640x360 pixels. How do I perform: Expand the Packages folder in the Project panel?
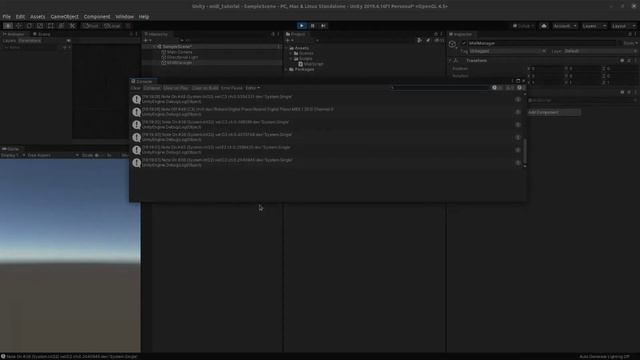(x=287, y=69)
